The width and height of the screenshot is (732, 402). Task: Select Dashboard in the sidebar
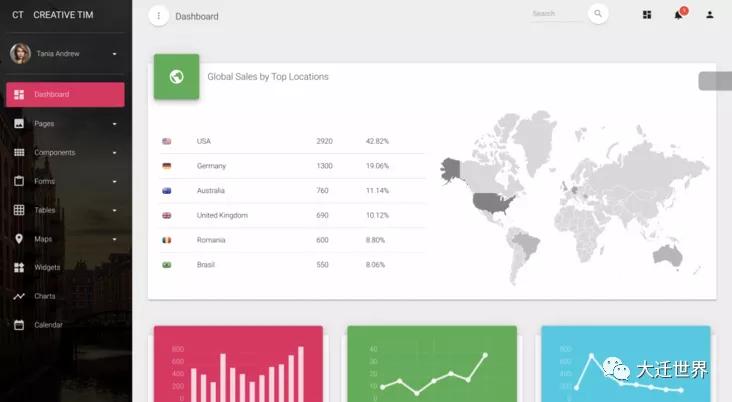[65, 95]
